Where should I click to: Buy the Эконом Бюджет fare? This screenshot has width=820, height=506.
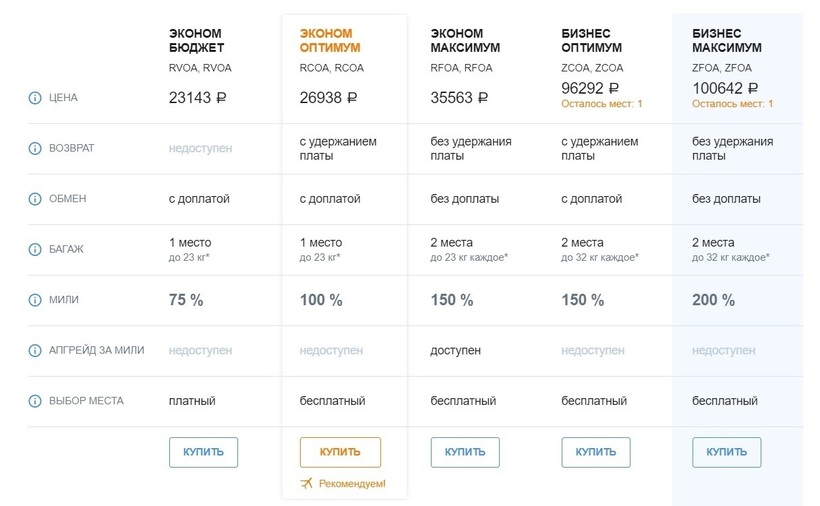pyautogui.click(x=204, y=452)
